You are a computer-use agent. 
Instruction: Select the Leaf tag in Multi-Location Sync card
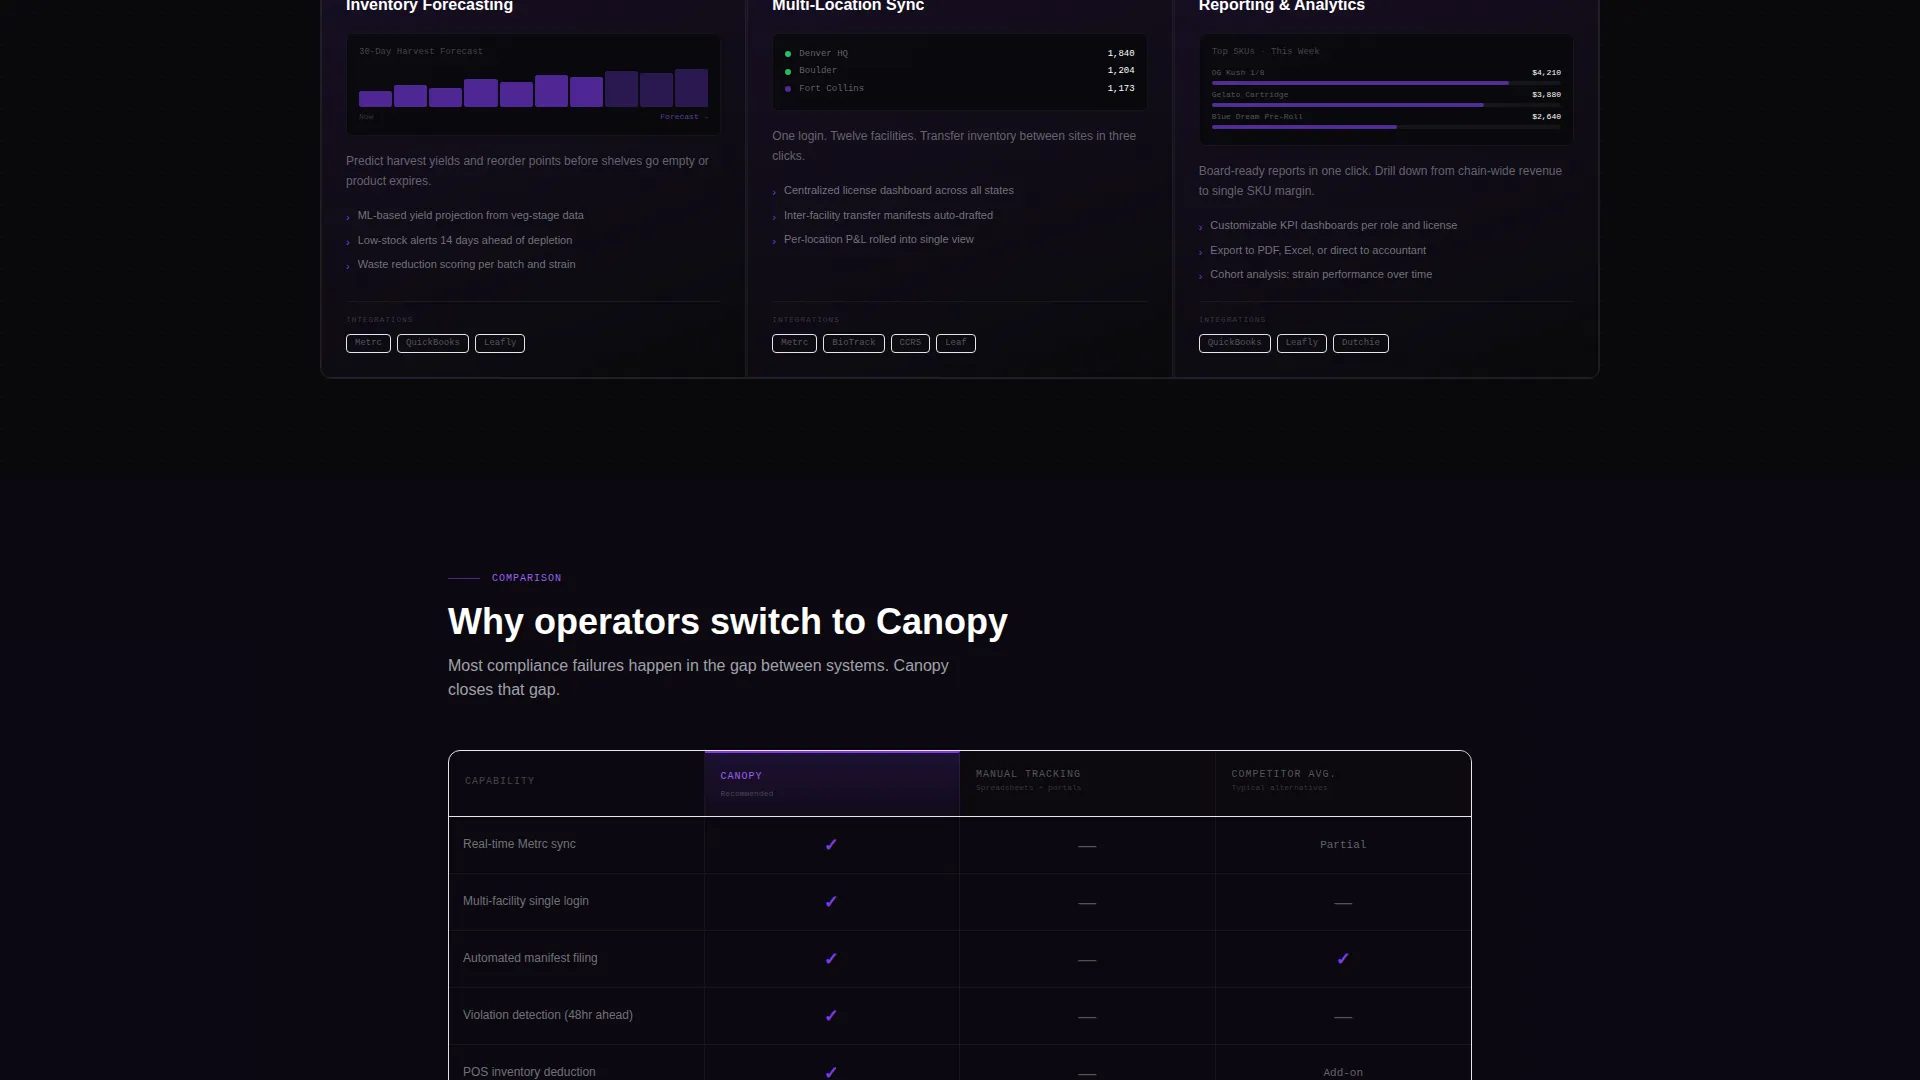(956, 343)
